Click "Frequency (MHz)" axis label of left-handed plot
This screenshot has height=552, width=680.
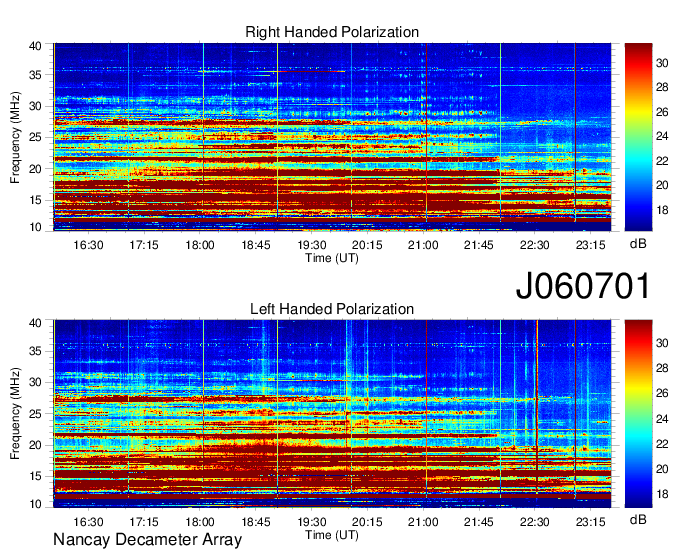tap(15, 414)
